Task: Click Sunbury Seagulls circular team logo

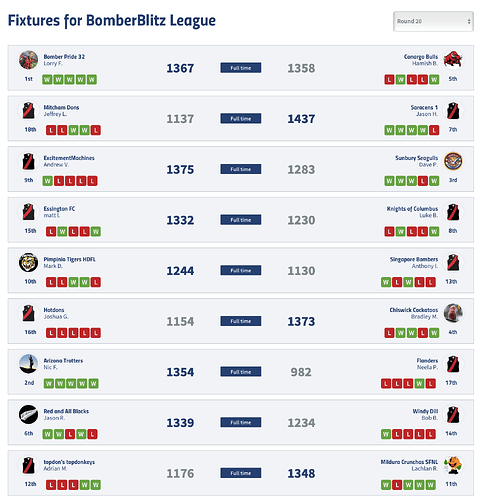Action: 453,161
